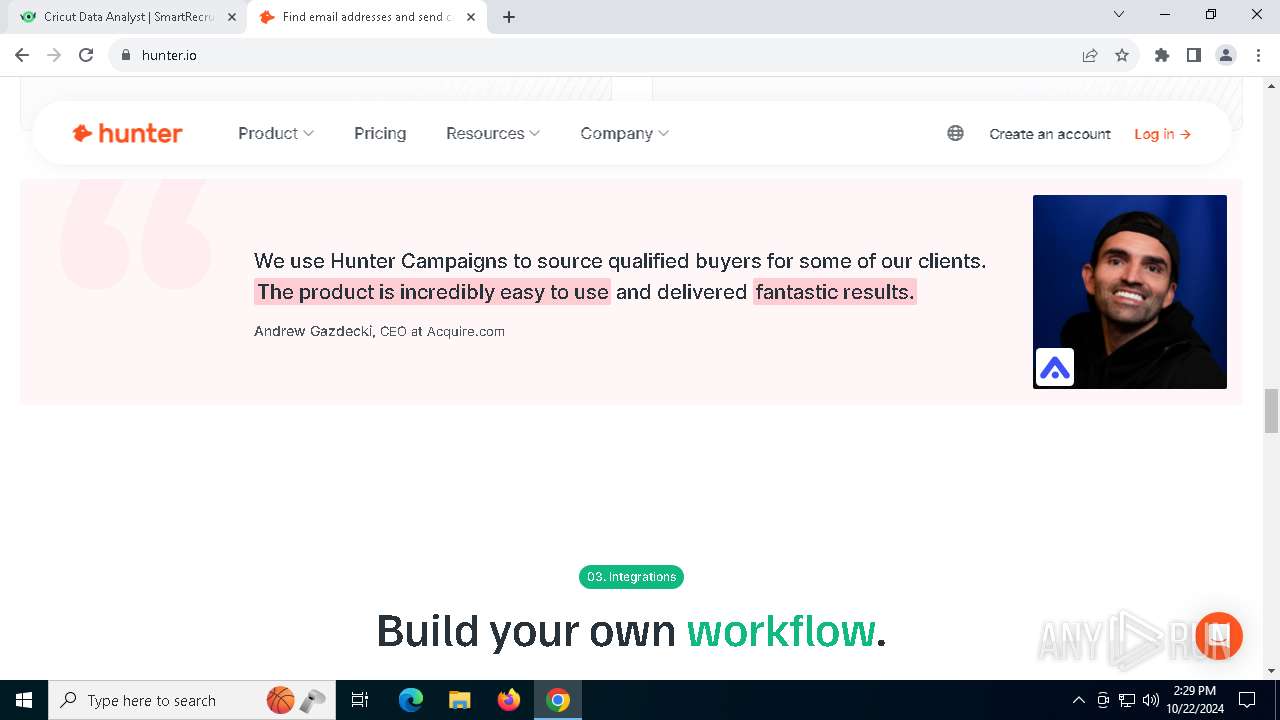Bookmark this page with the star icon
The height and width of the screenshot is (720, 1280).
pyautogui.click(x=1122, y=55)
